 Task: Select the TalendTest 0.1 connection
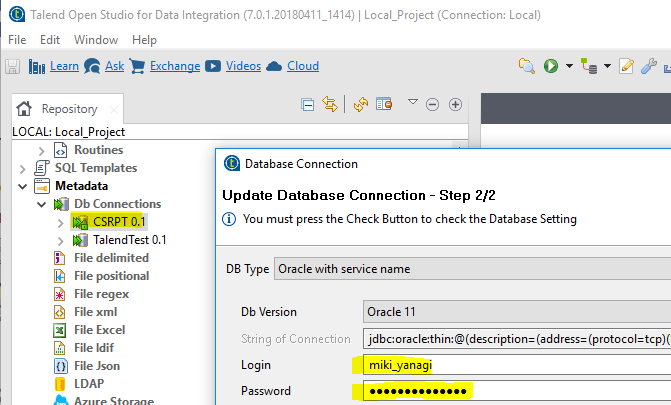point(130,240)
